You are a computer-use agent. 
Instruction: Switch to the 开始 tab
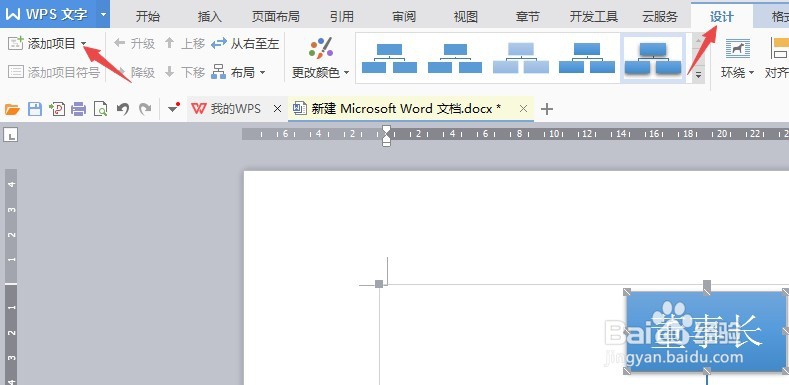click(x=147, y=17)
